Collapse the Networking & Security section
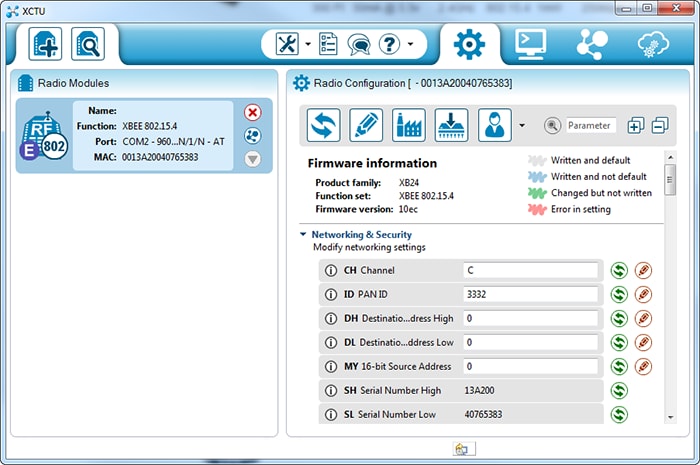The height and width of the screenshot is (465, 700). pyautogui.click(x=303, y=234)
